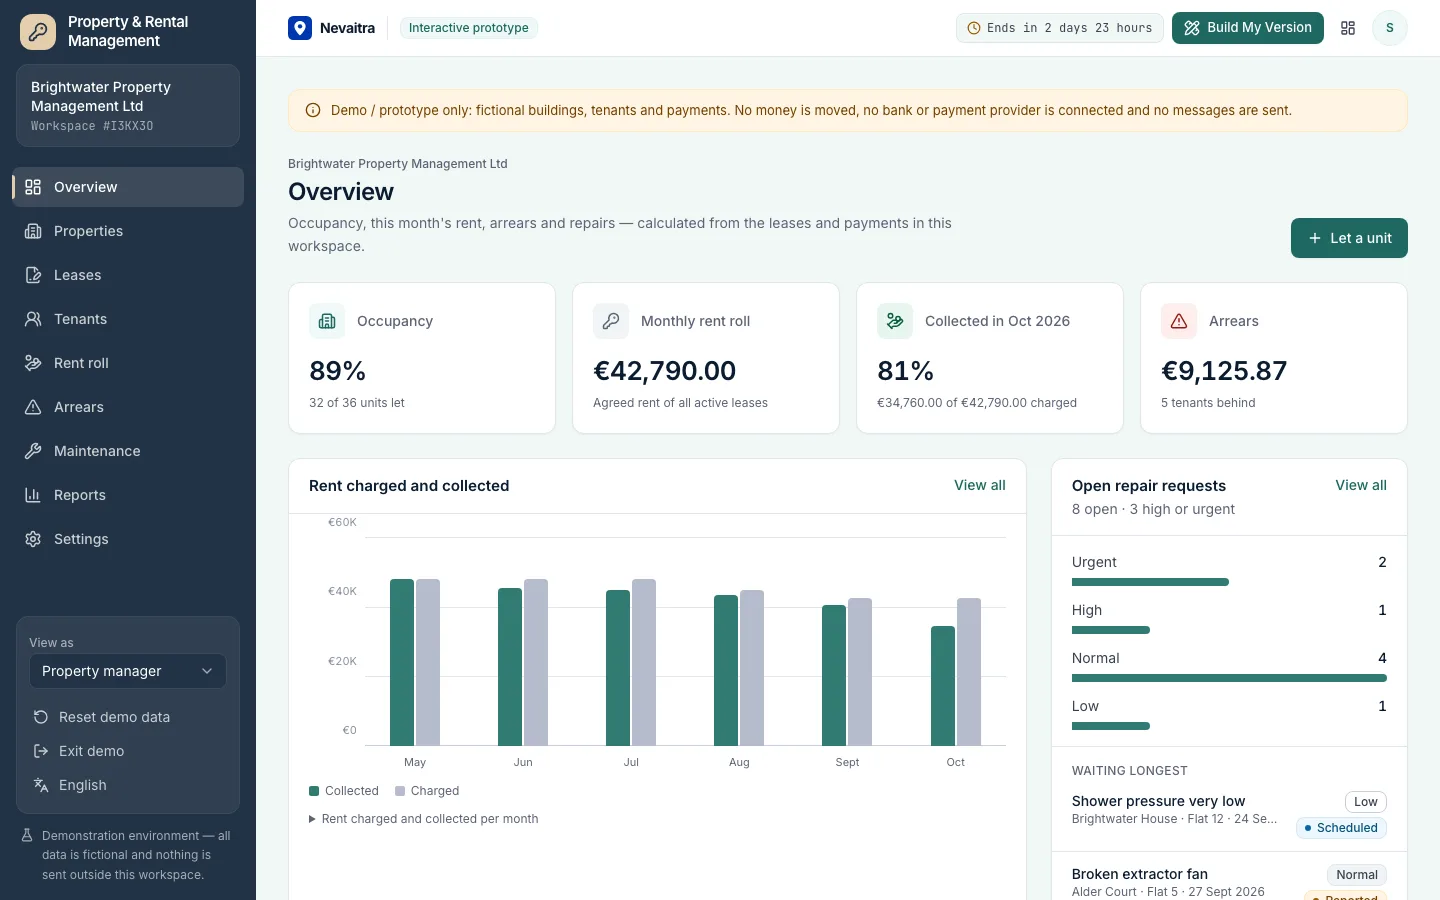Click the Nevaitra location pin logo
The width and height of the screenshot is (1440, 900).
[300, 28]
